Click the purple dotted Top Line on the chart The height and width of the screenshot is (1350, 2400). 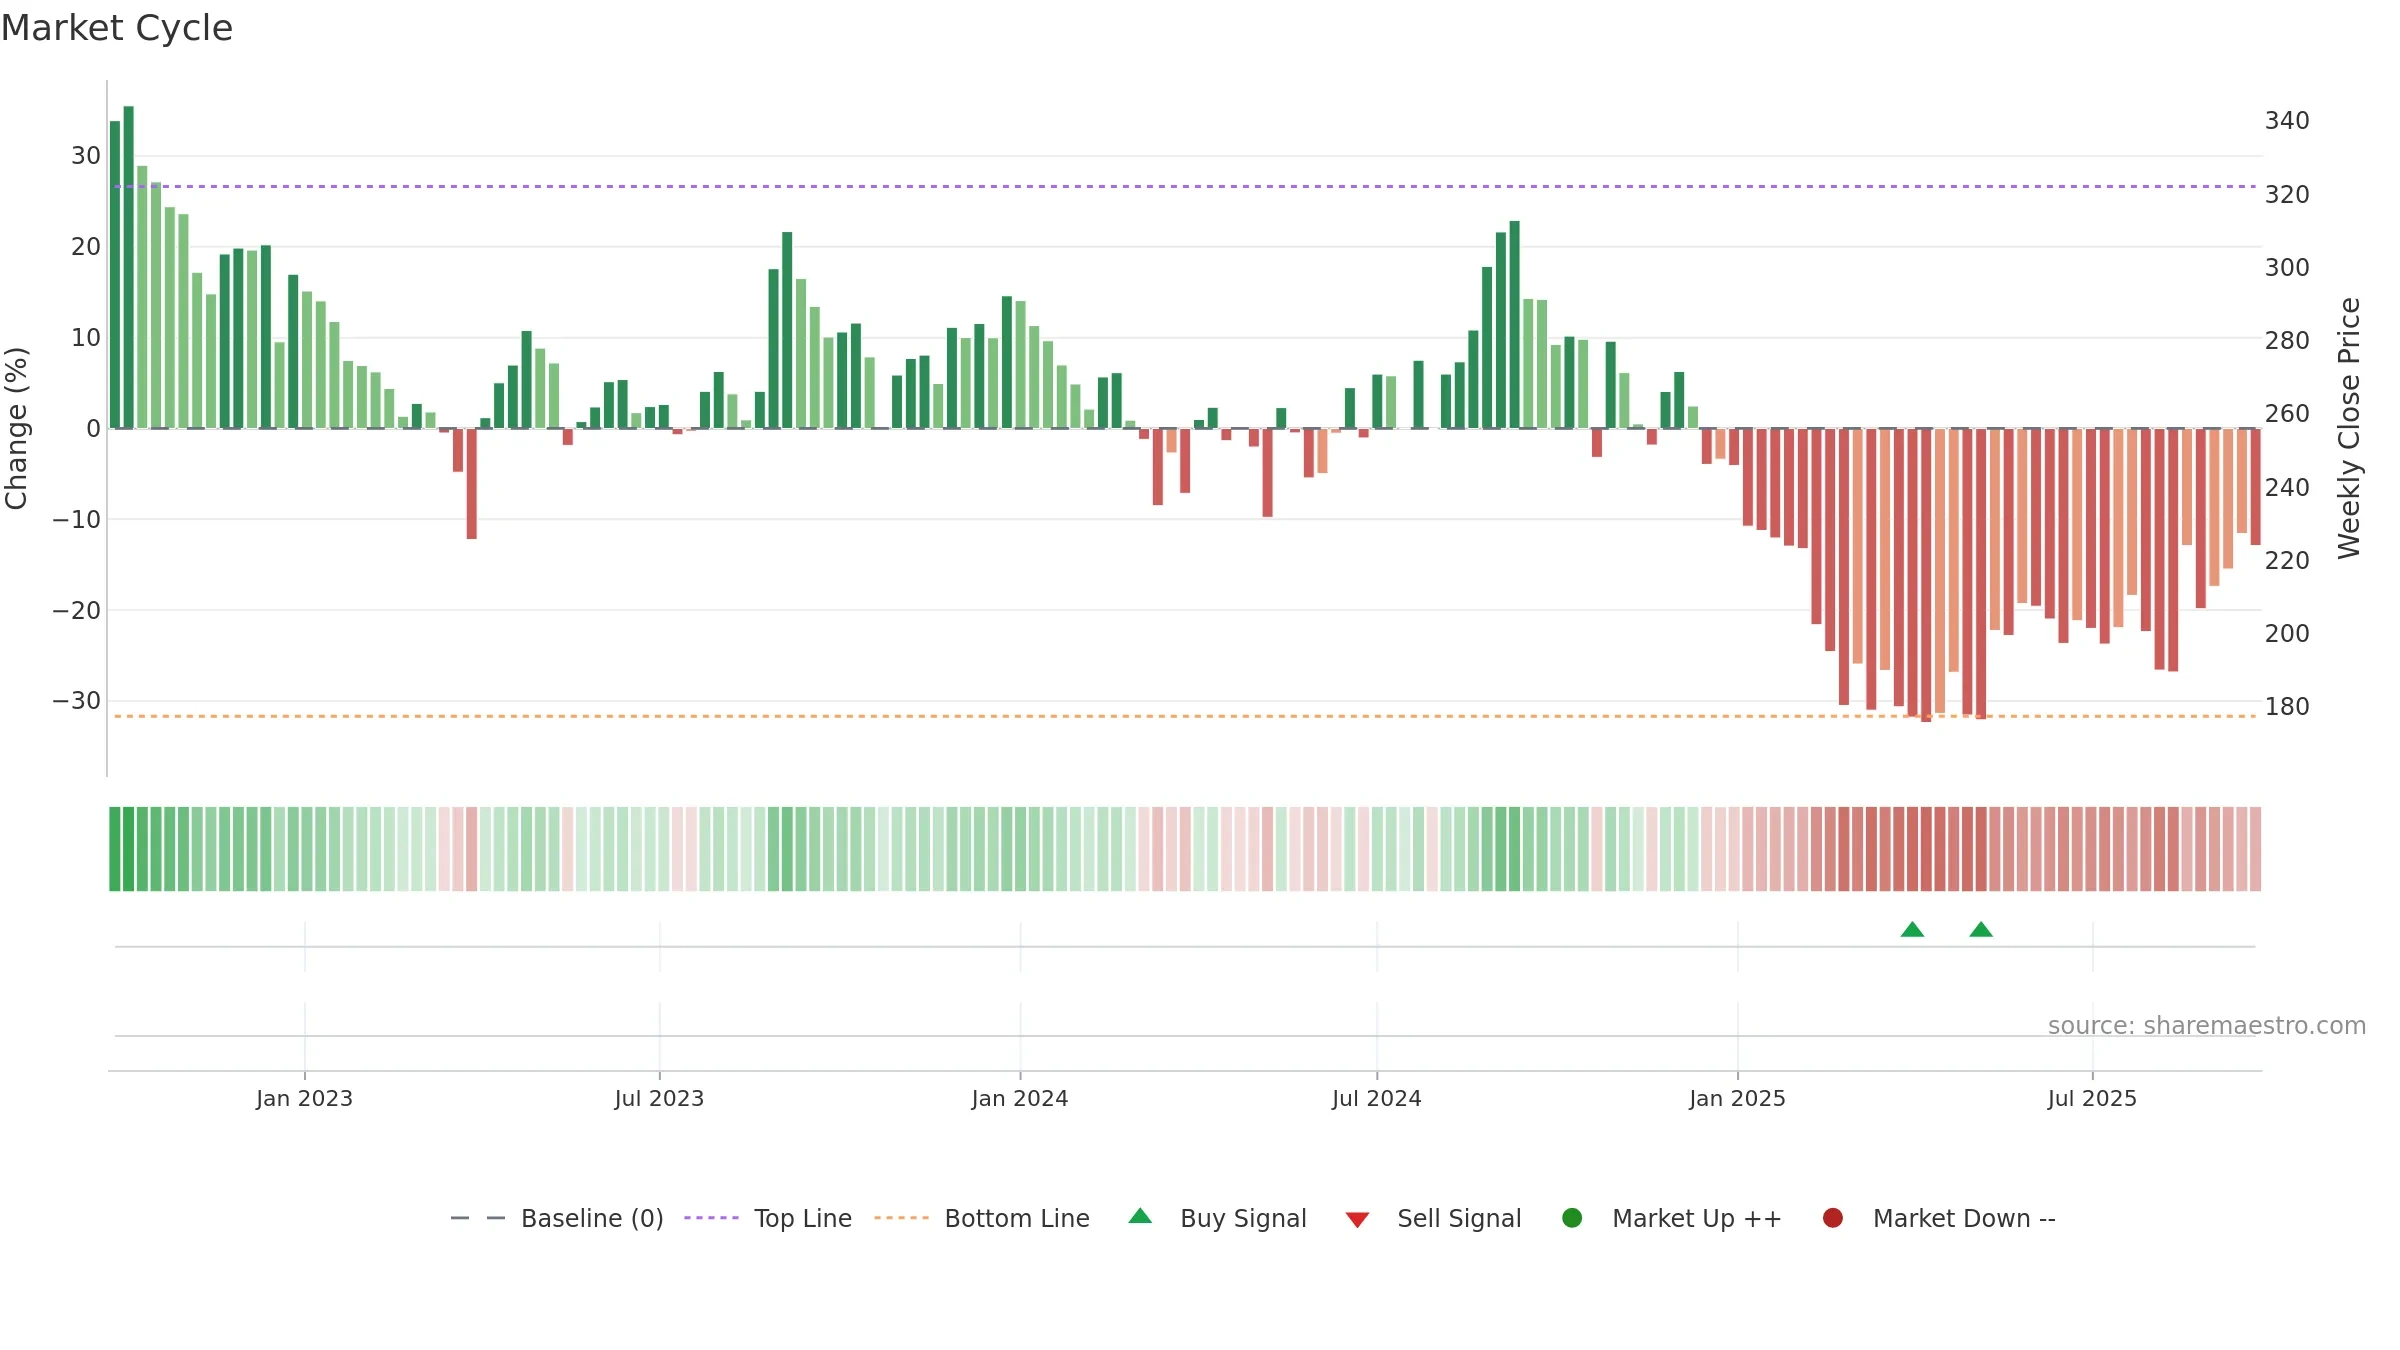pyautogui.click(x=1185, y=186)
